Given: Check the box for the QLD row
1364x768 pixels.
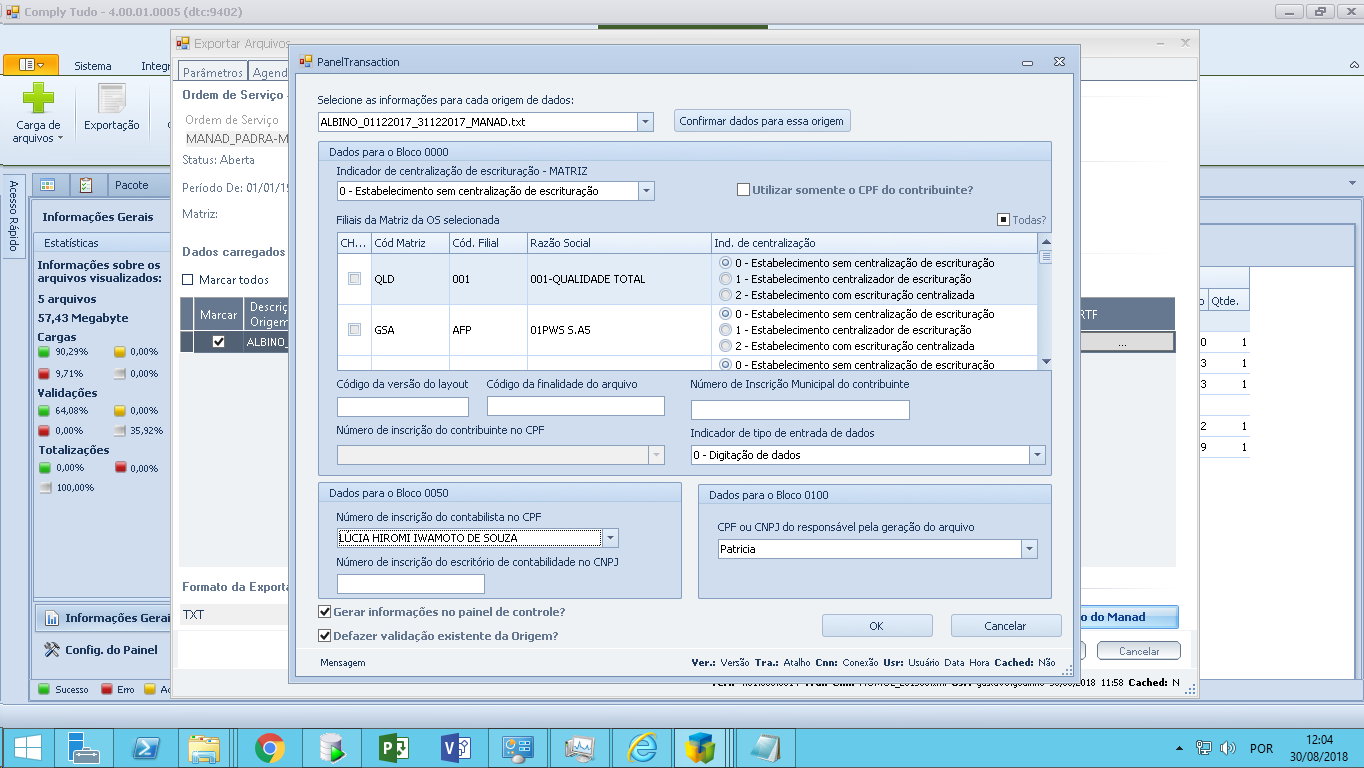Looking at the screenshot, I should (x=354, y=279).
